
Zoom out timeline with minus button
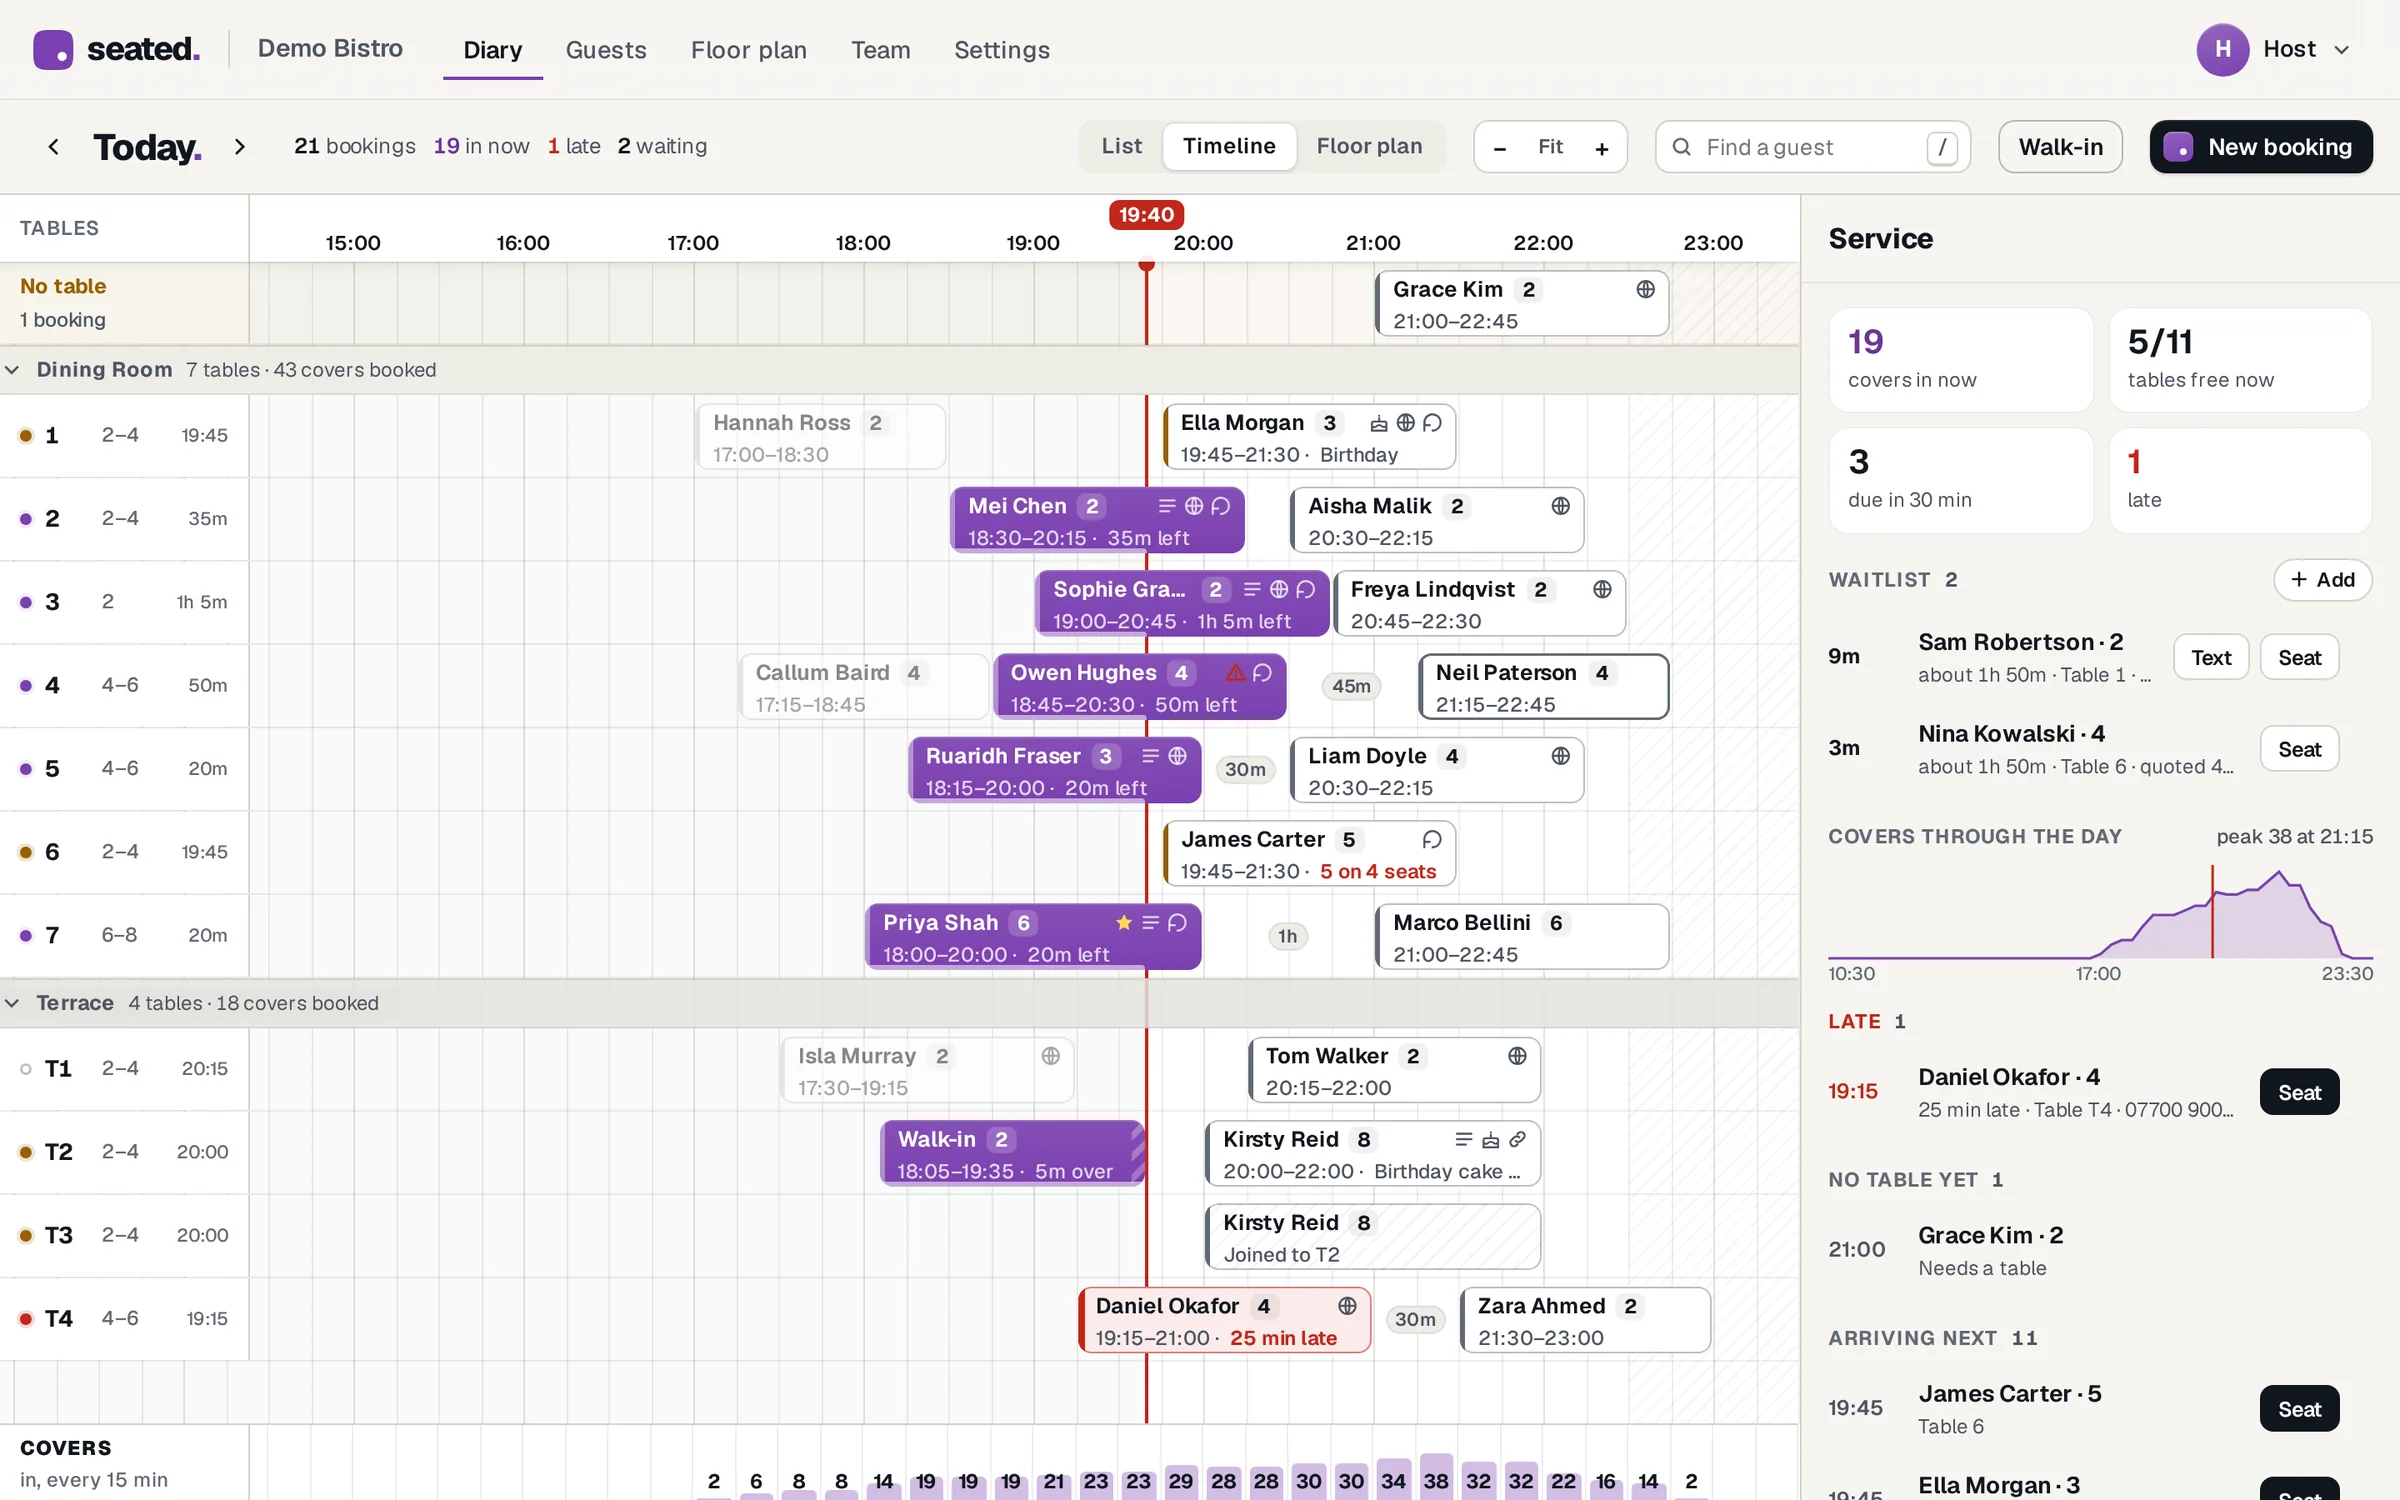(1499, 148)
